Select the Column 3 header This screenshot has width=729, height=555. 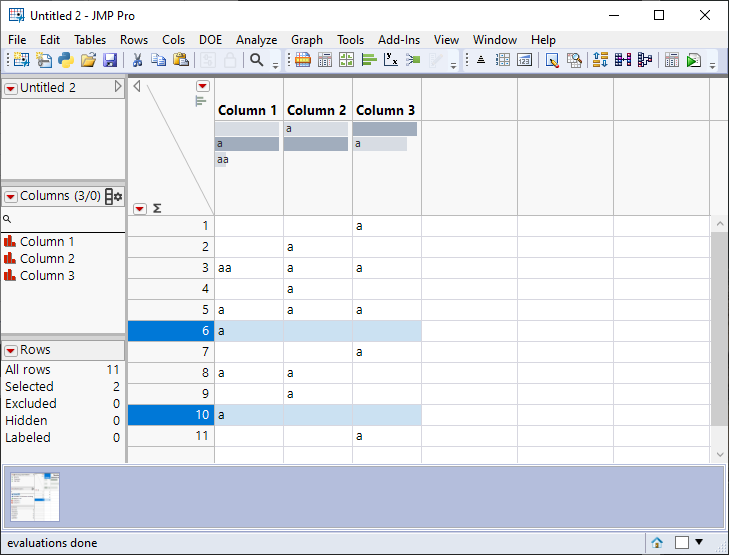[385, 110]
